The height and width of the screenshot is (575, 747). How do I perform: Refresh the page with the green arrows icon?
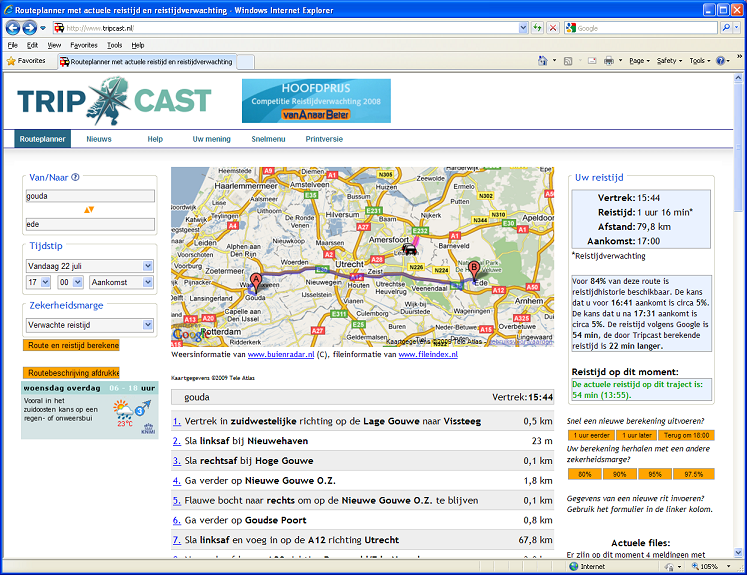pyautogui.click(x=537, y=28)
